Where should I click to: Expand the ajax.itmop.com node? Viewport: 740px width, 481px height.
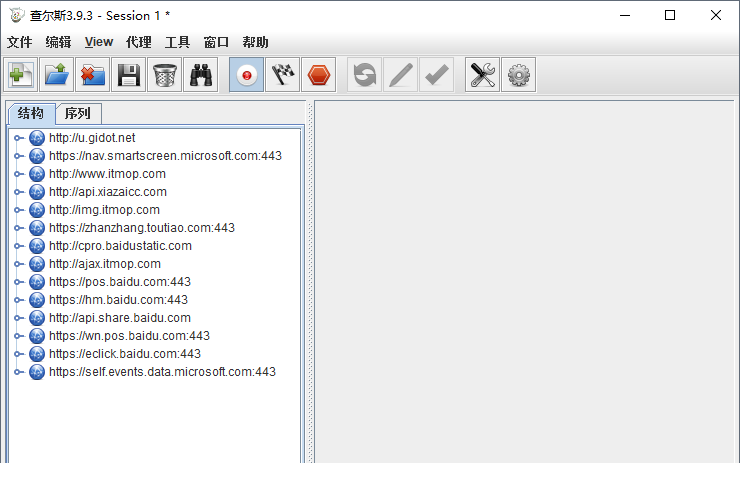click(18, 264)
